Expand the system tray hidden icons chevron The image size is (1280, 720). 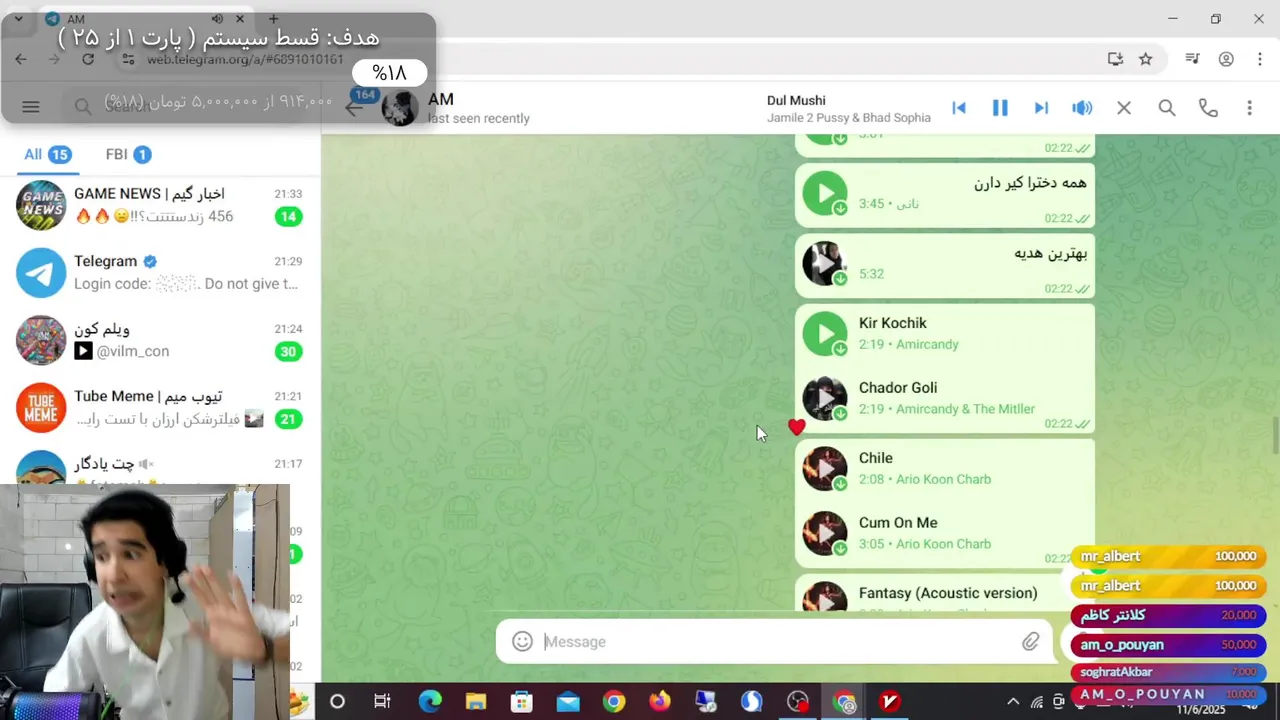tap(1013, 702)
